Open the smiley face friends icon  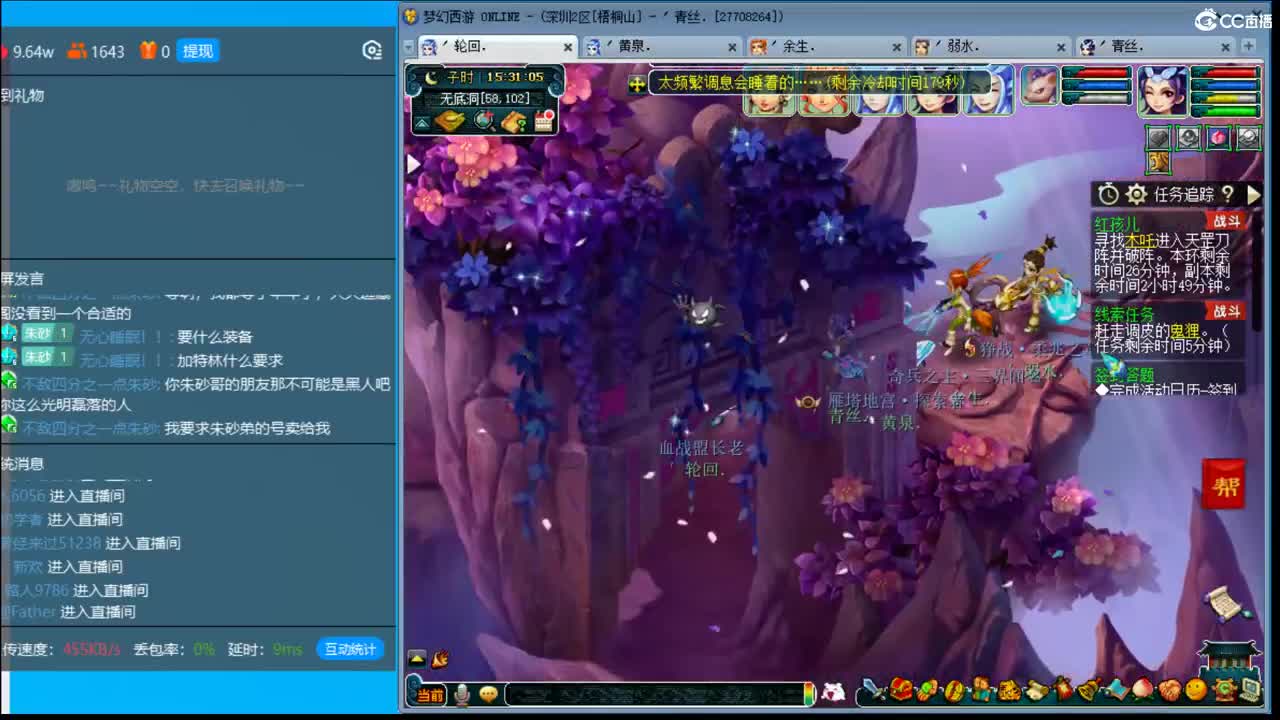pyautogui.click(x=1196, y=690)
